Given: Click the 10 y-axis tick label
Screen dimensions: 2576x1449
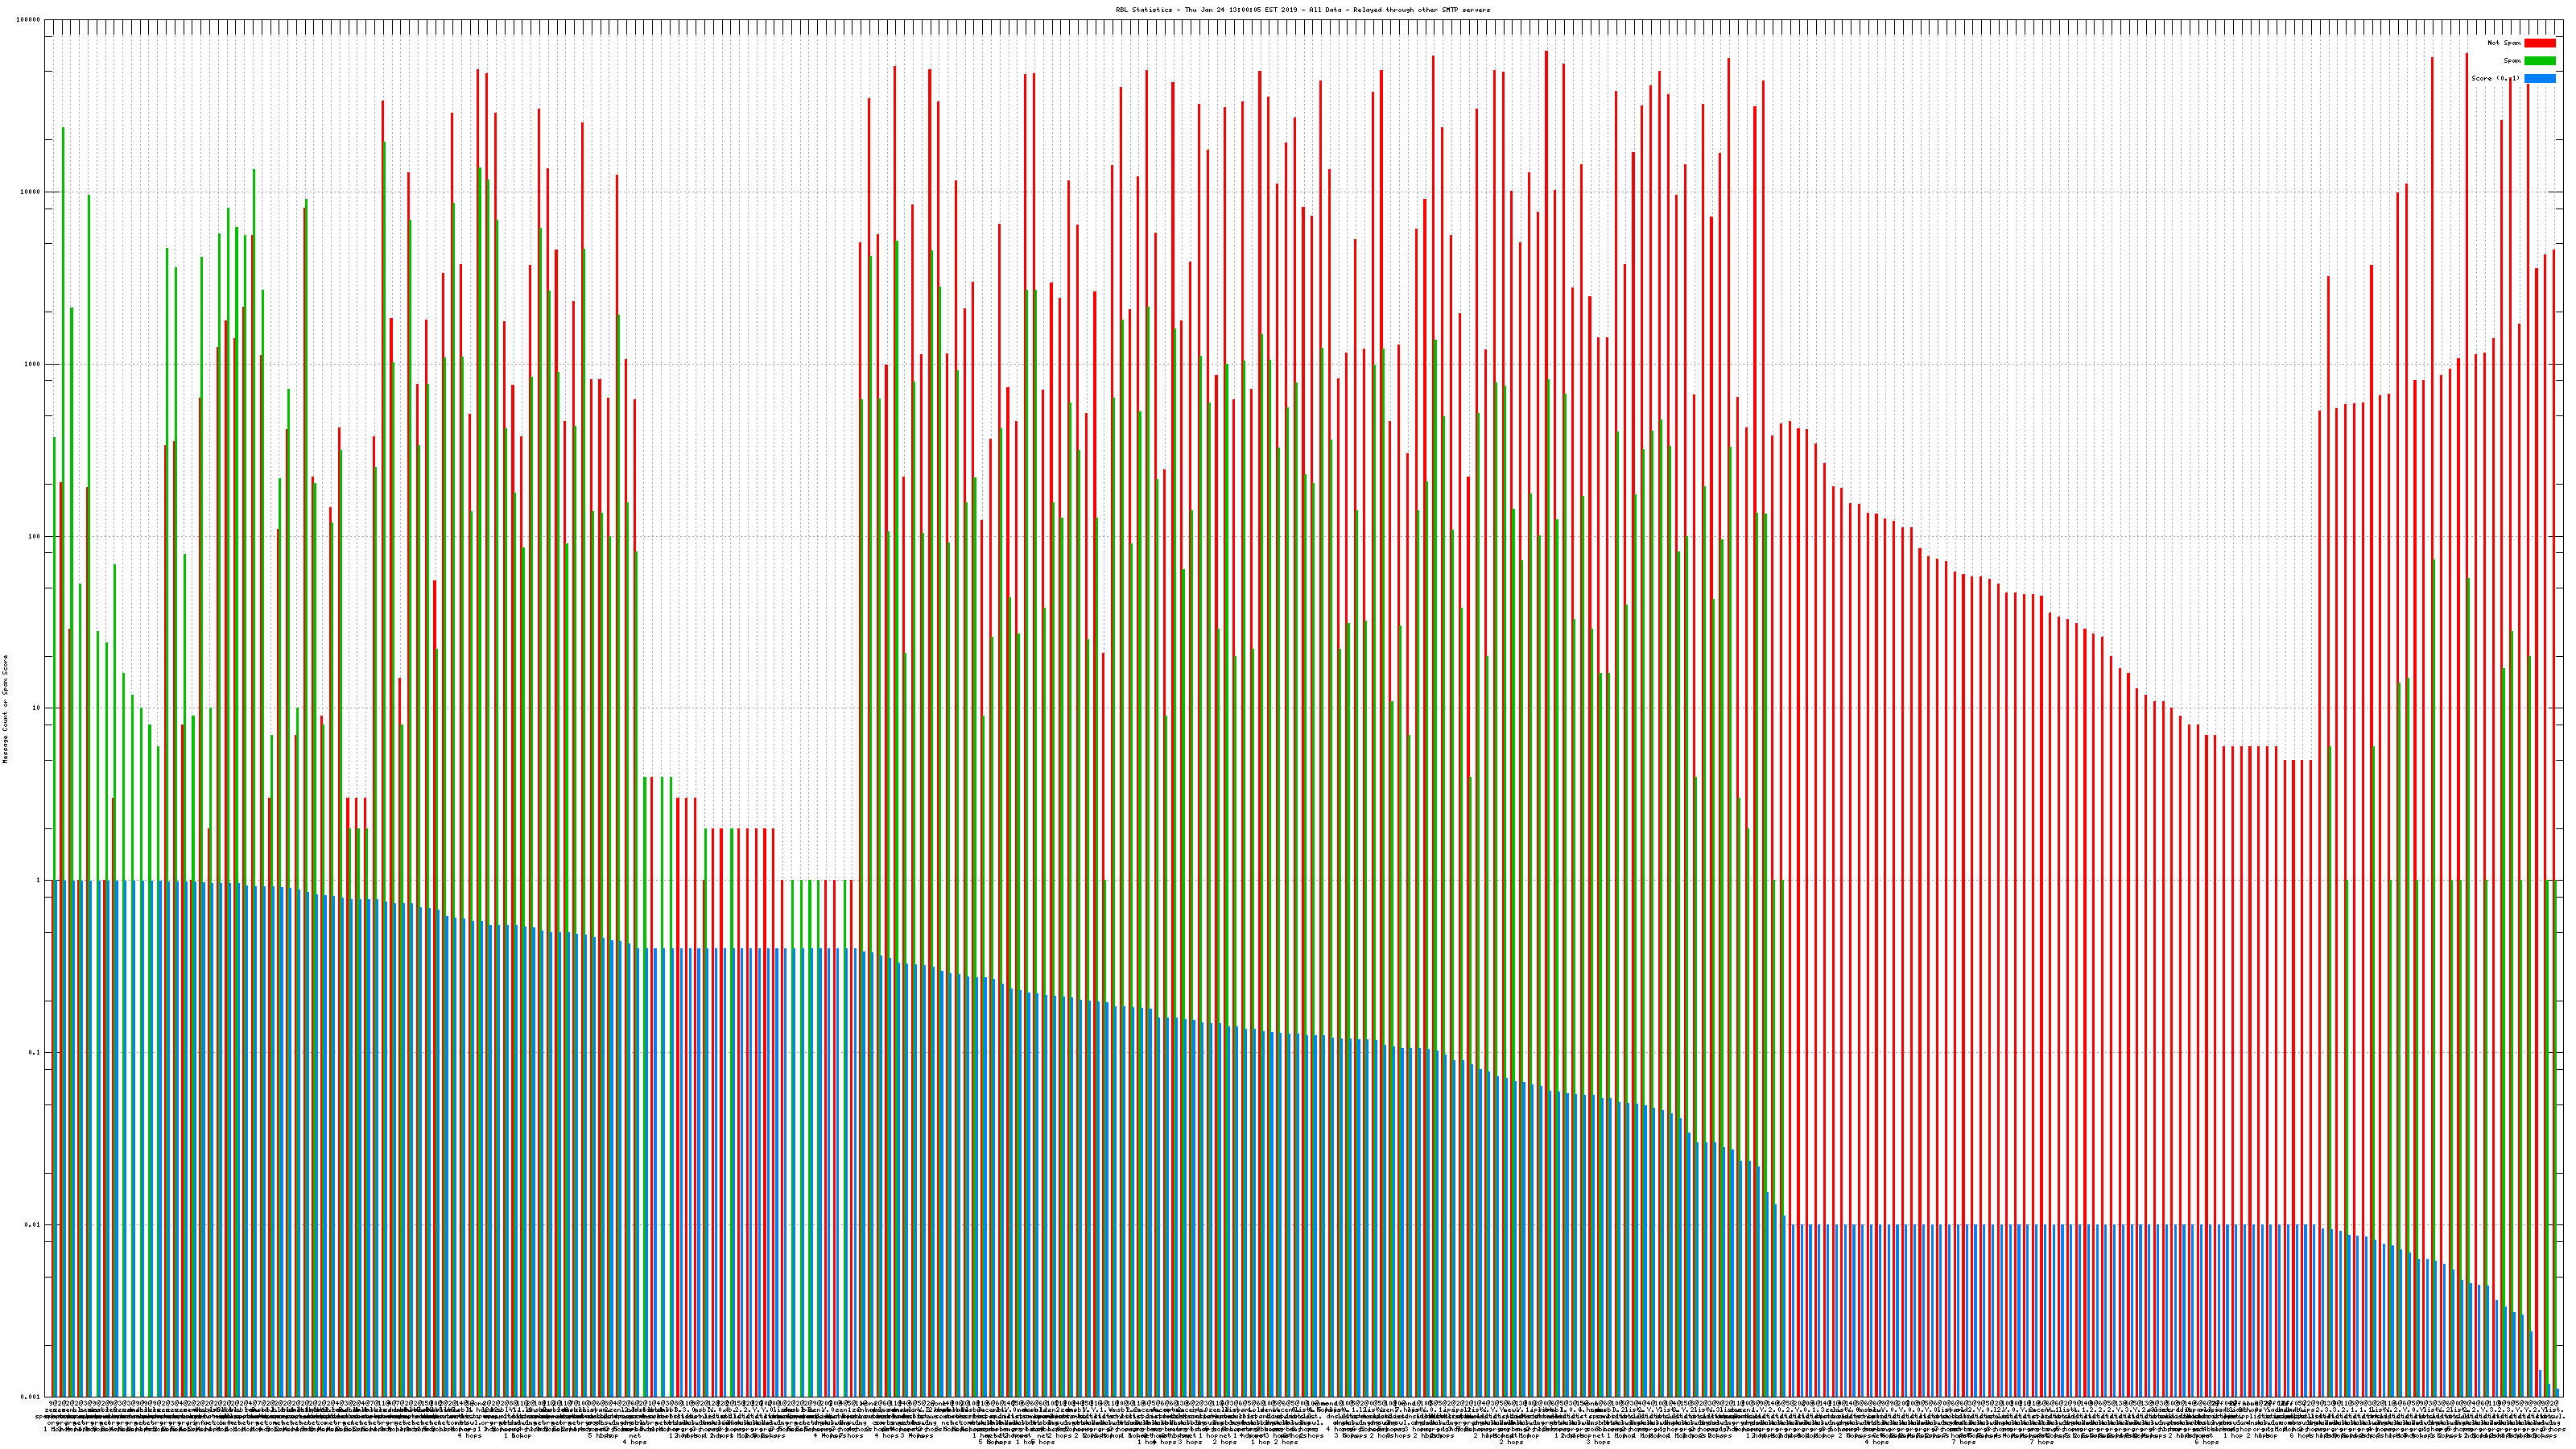Looking at the screenshot, I should pos(36,708).
